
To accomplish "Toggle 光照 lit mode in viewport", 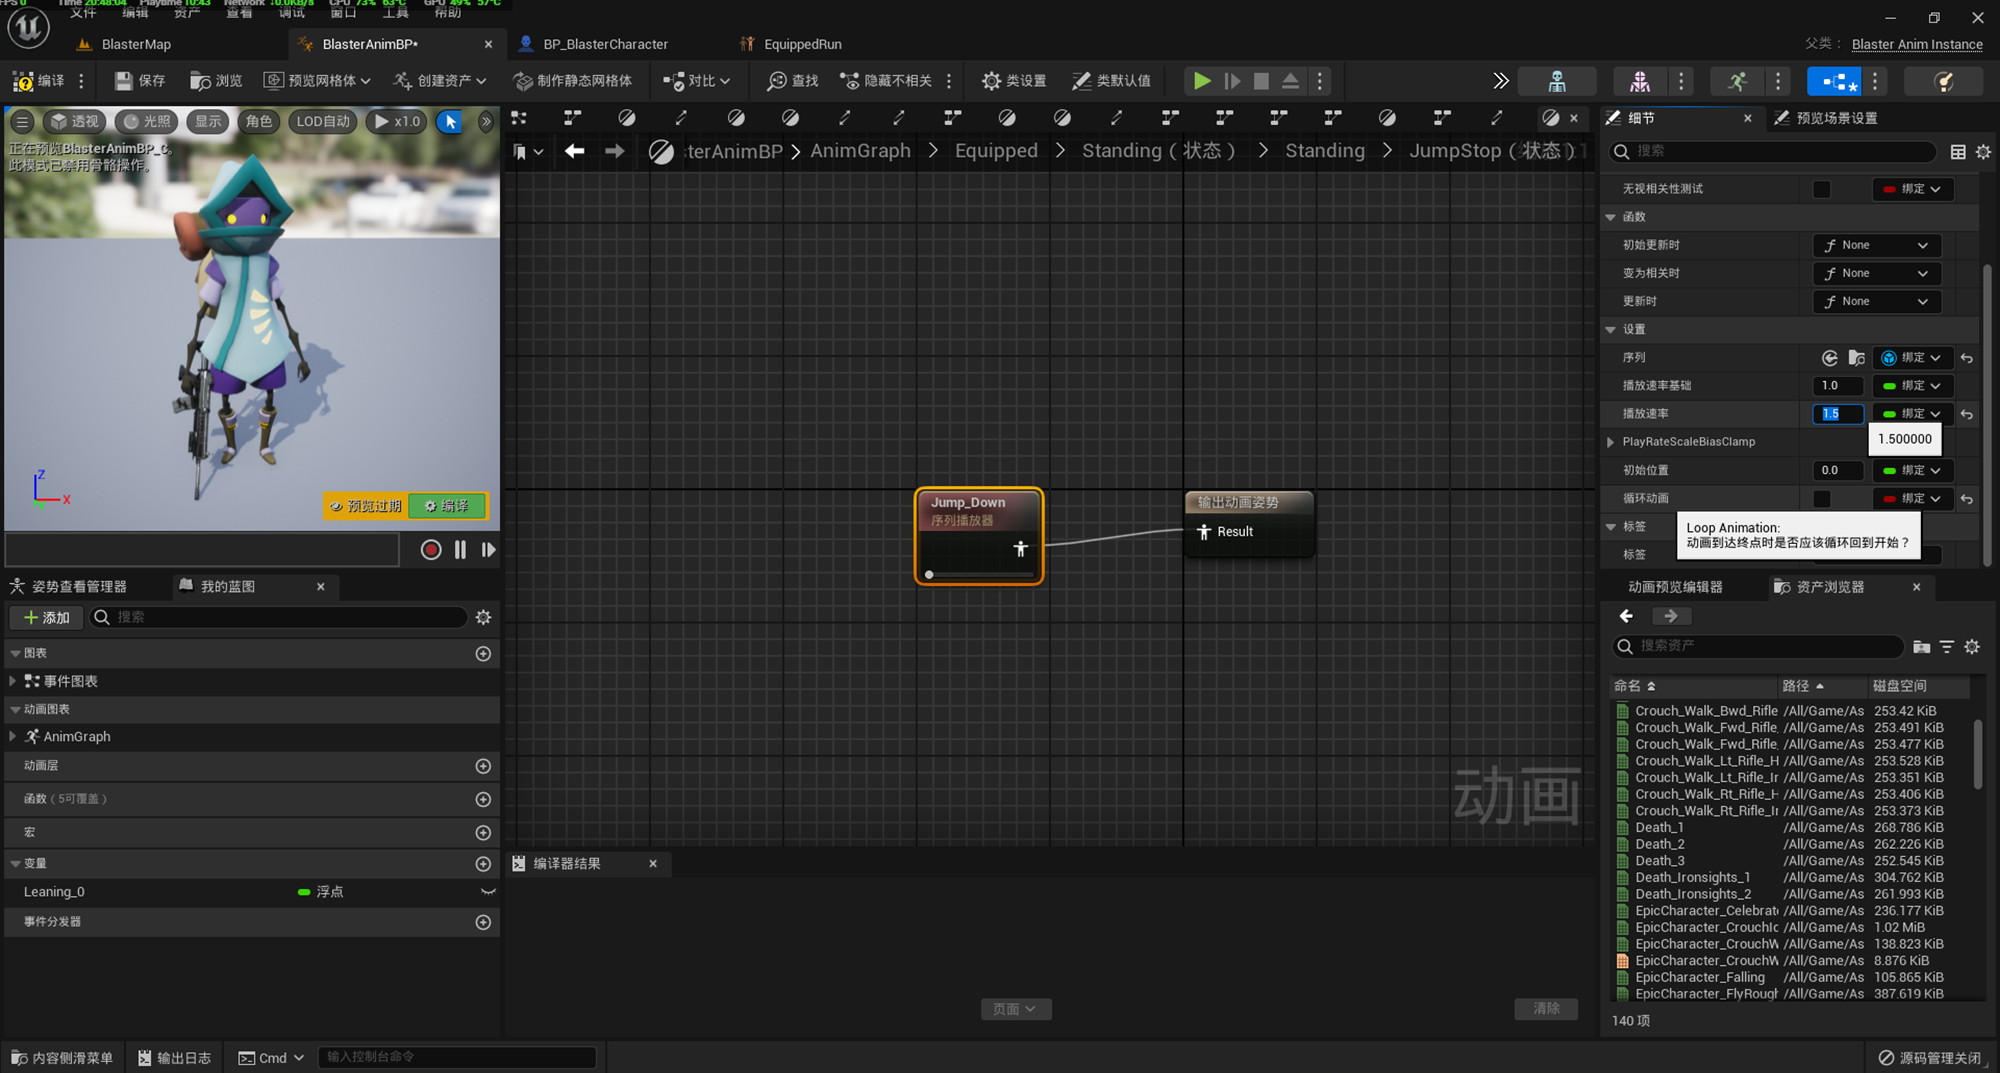I will [x=147, y=122].
